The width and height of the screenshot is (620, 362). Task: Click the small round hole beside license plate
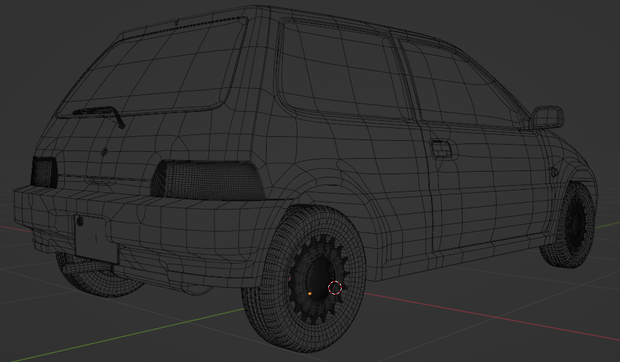click(x=80, y=221)
